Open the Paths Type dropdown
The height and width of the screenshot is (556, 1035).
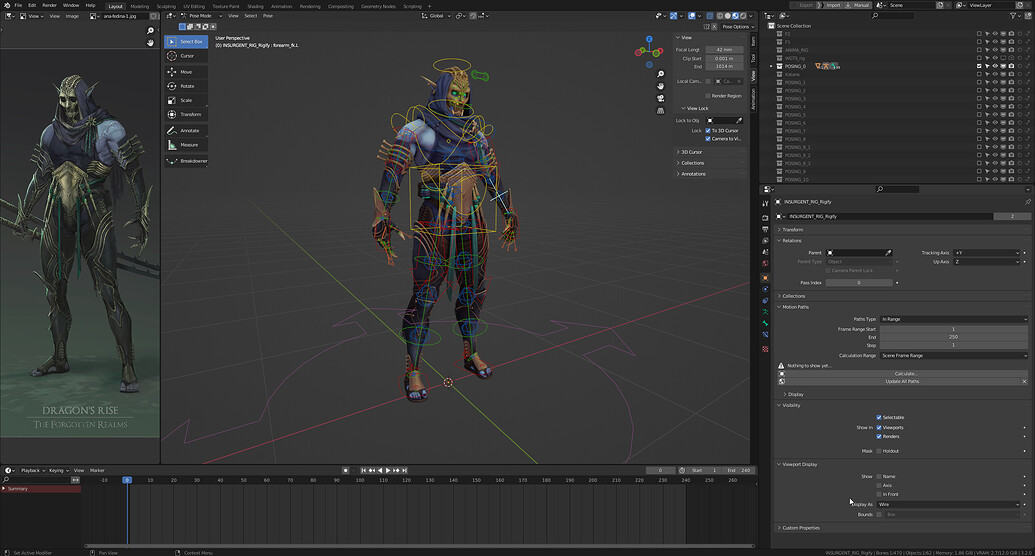(954, 319)
